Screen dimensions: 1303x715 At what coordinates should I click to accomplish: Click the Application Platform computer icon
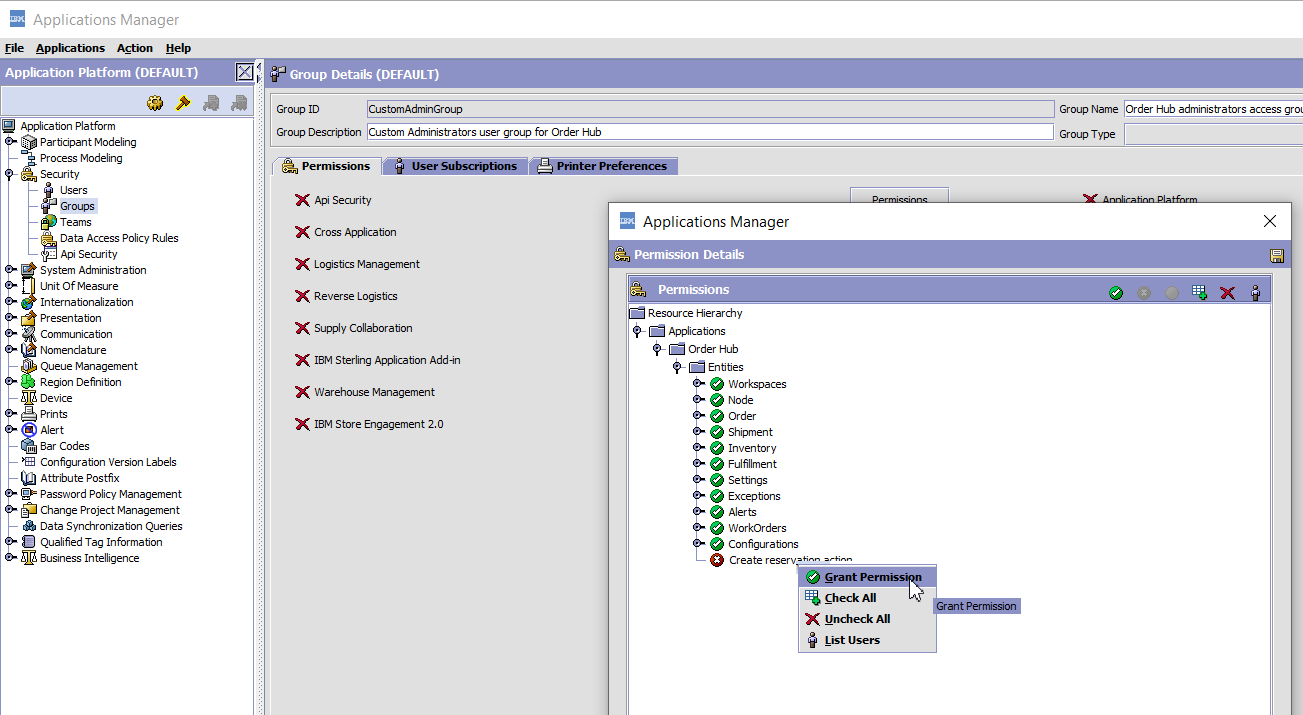[x=10, y=126]
